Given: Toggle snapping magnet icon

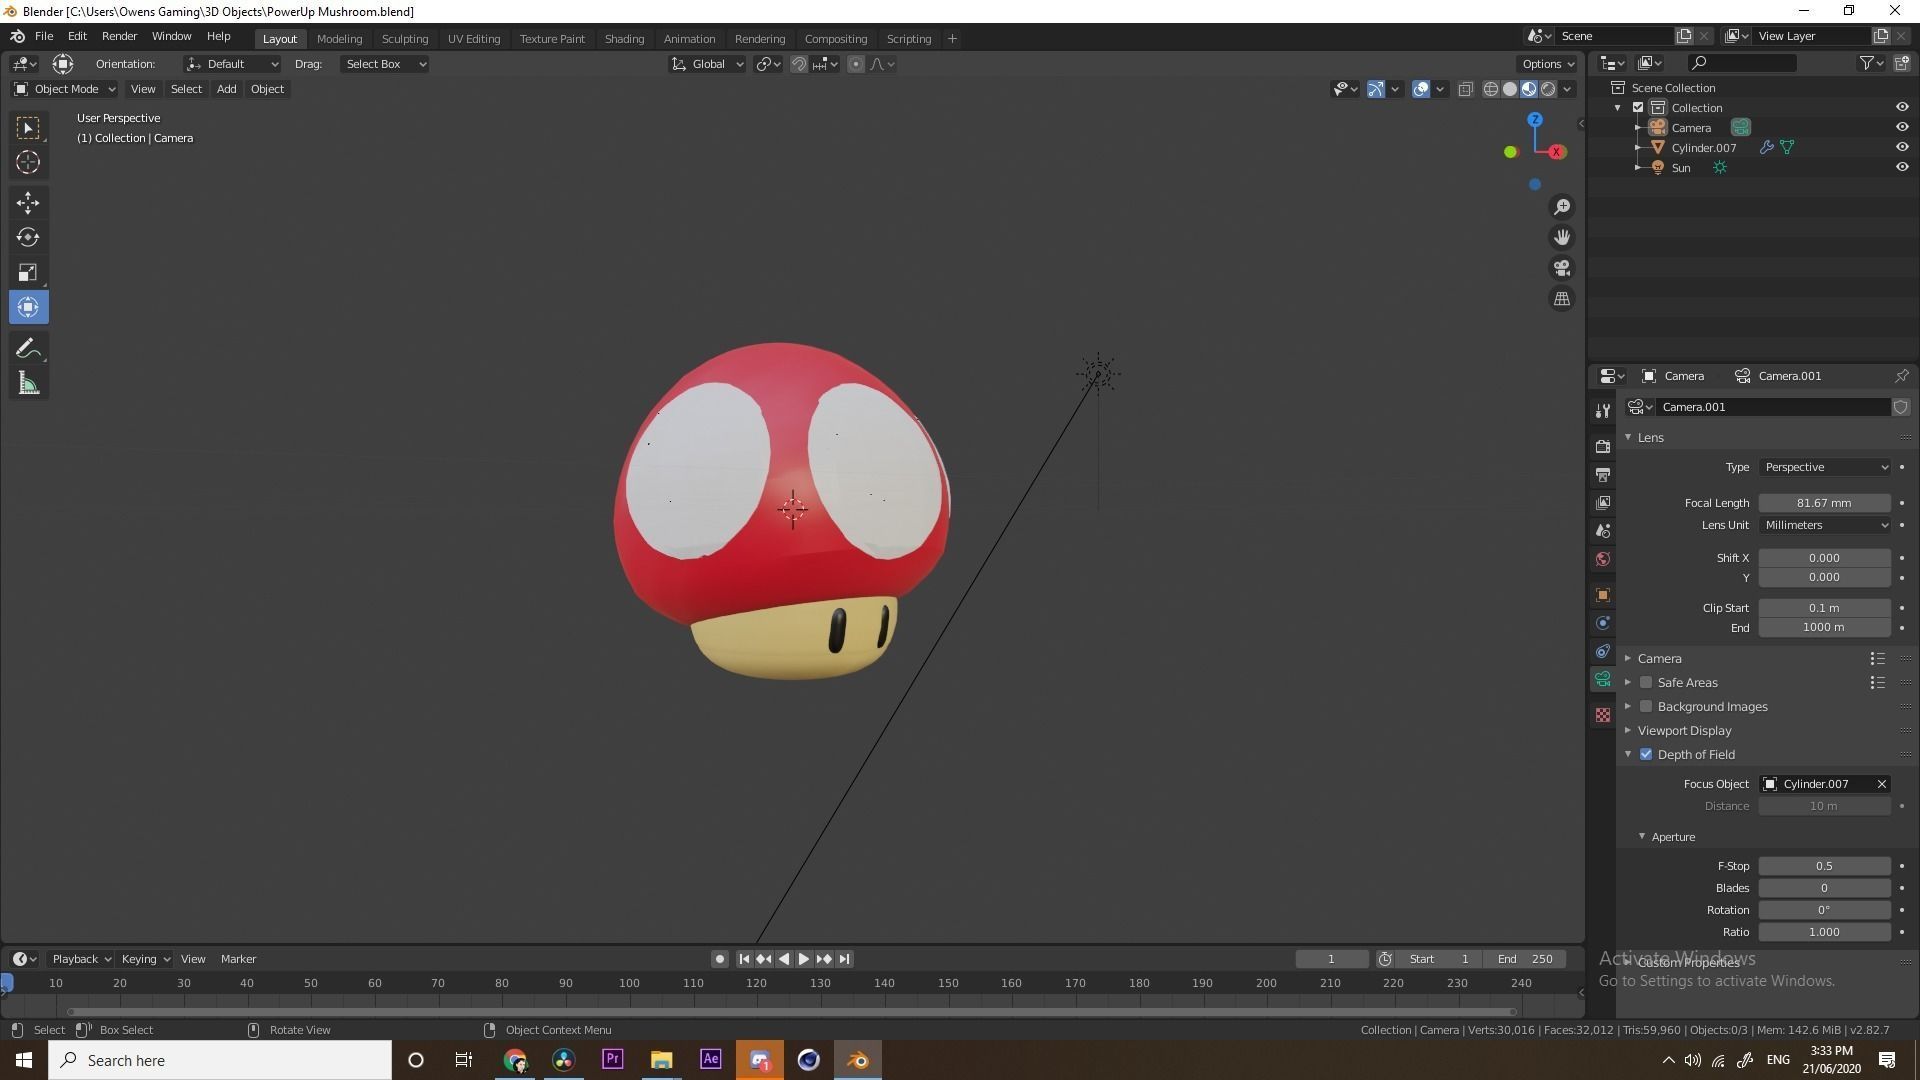Looking at the screenshot, I should 799,64.
